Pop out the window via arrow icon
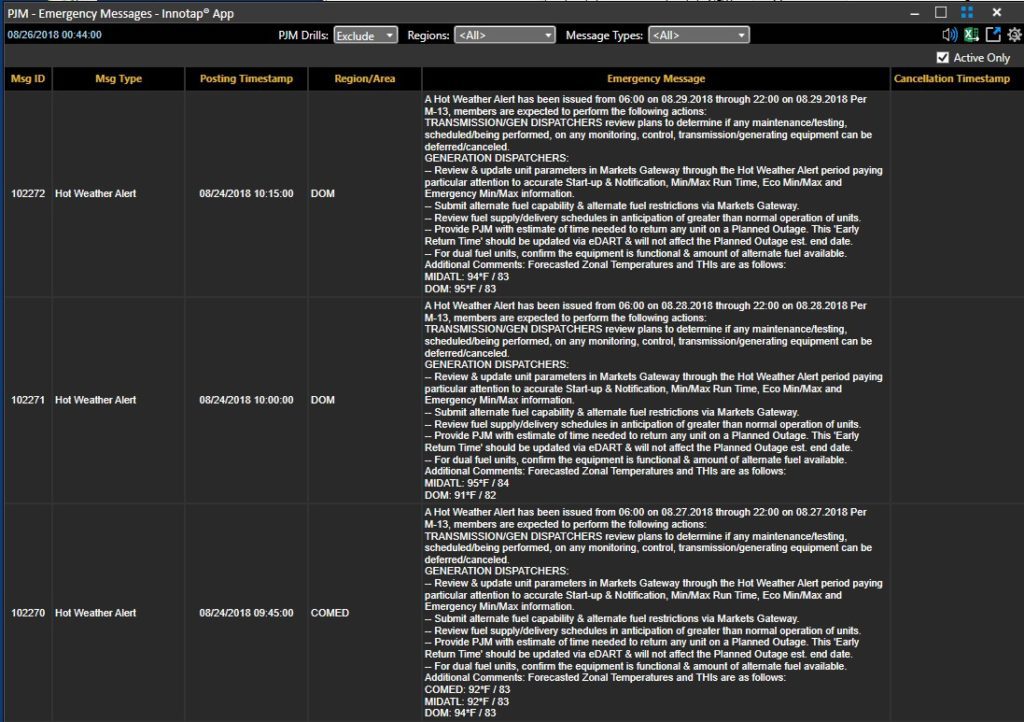 993,35
